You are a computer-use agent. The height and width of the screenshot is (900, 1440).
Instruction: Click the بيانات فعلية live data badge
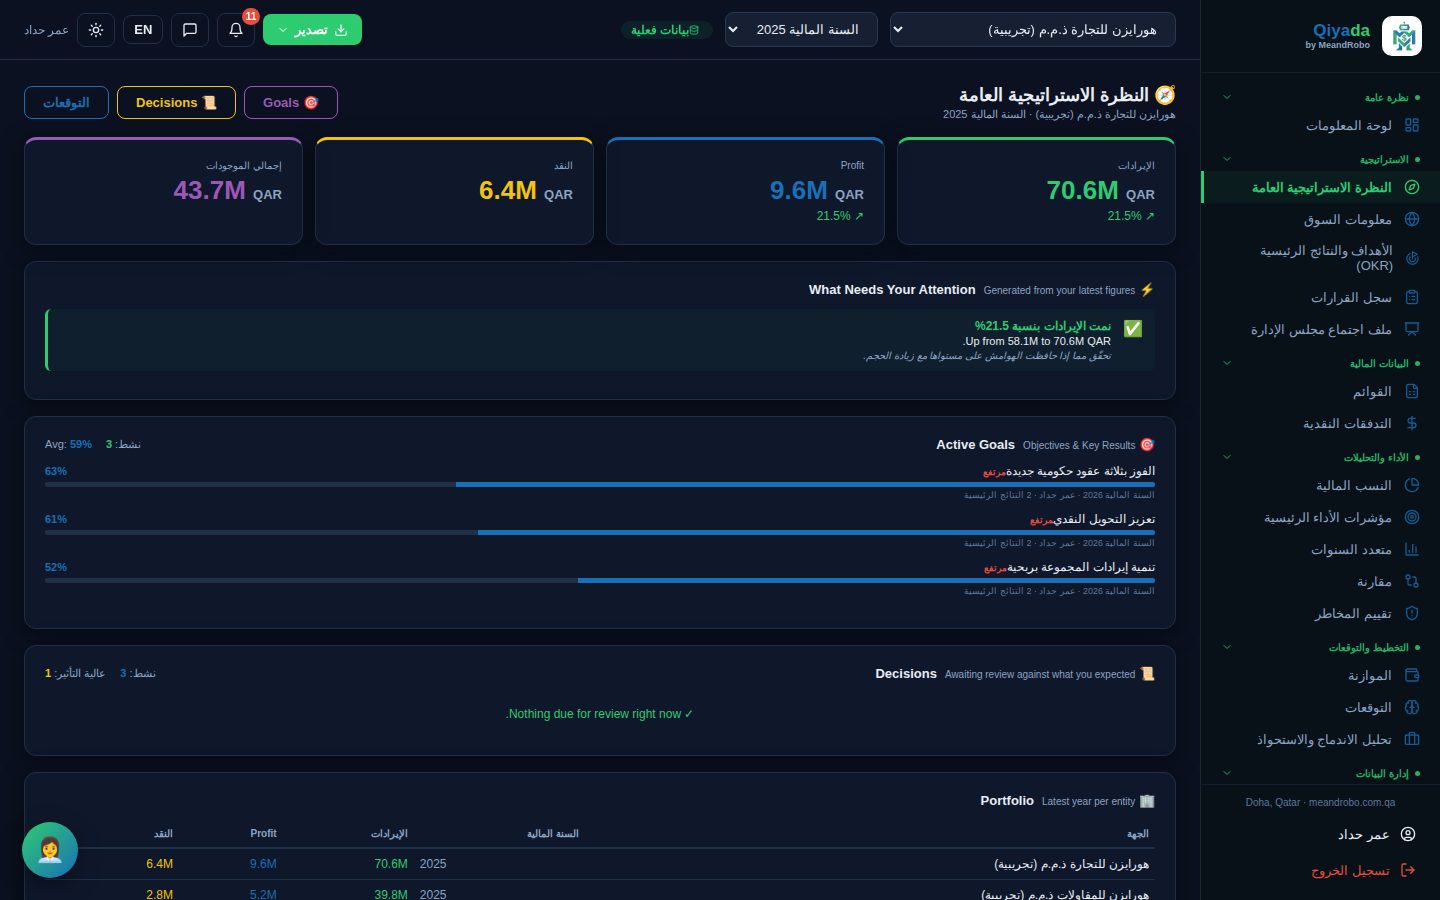pos(666,30)
